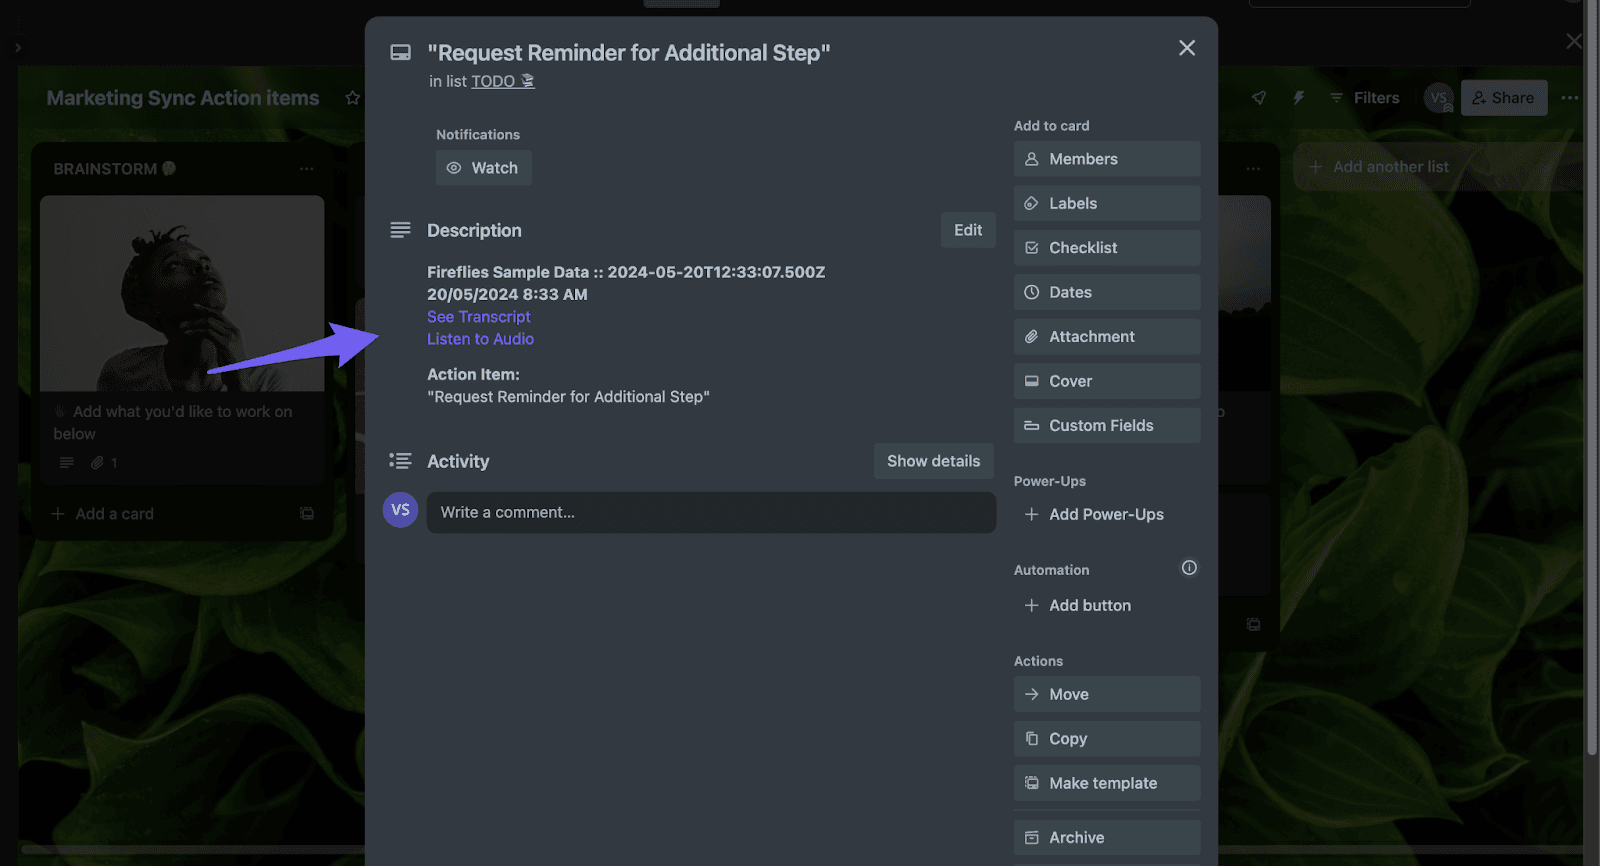Viewport: 1600px width, 866px height.
Task: Add a Checklist to the card
Action: [1107, 248]
